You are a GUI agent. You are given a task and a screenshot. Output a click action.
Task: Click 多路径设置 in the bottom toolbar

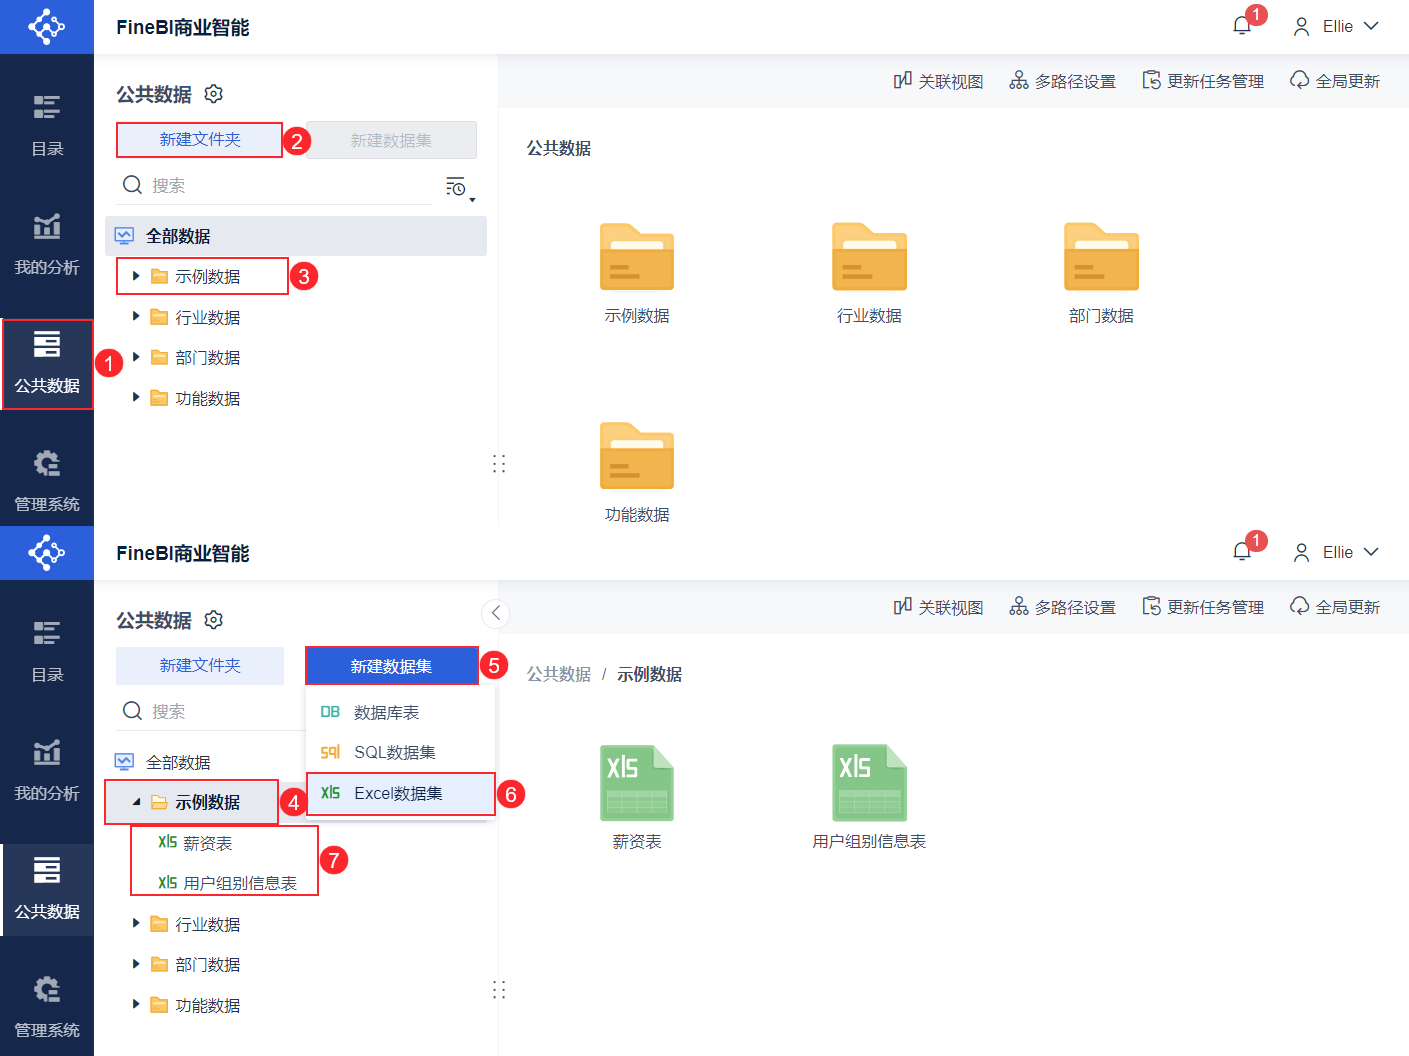(x=1062, y=607)
